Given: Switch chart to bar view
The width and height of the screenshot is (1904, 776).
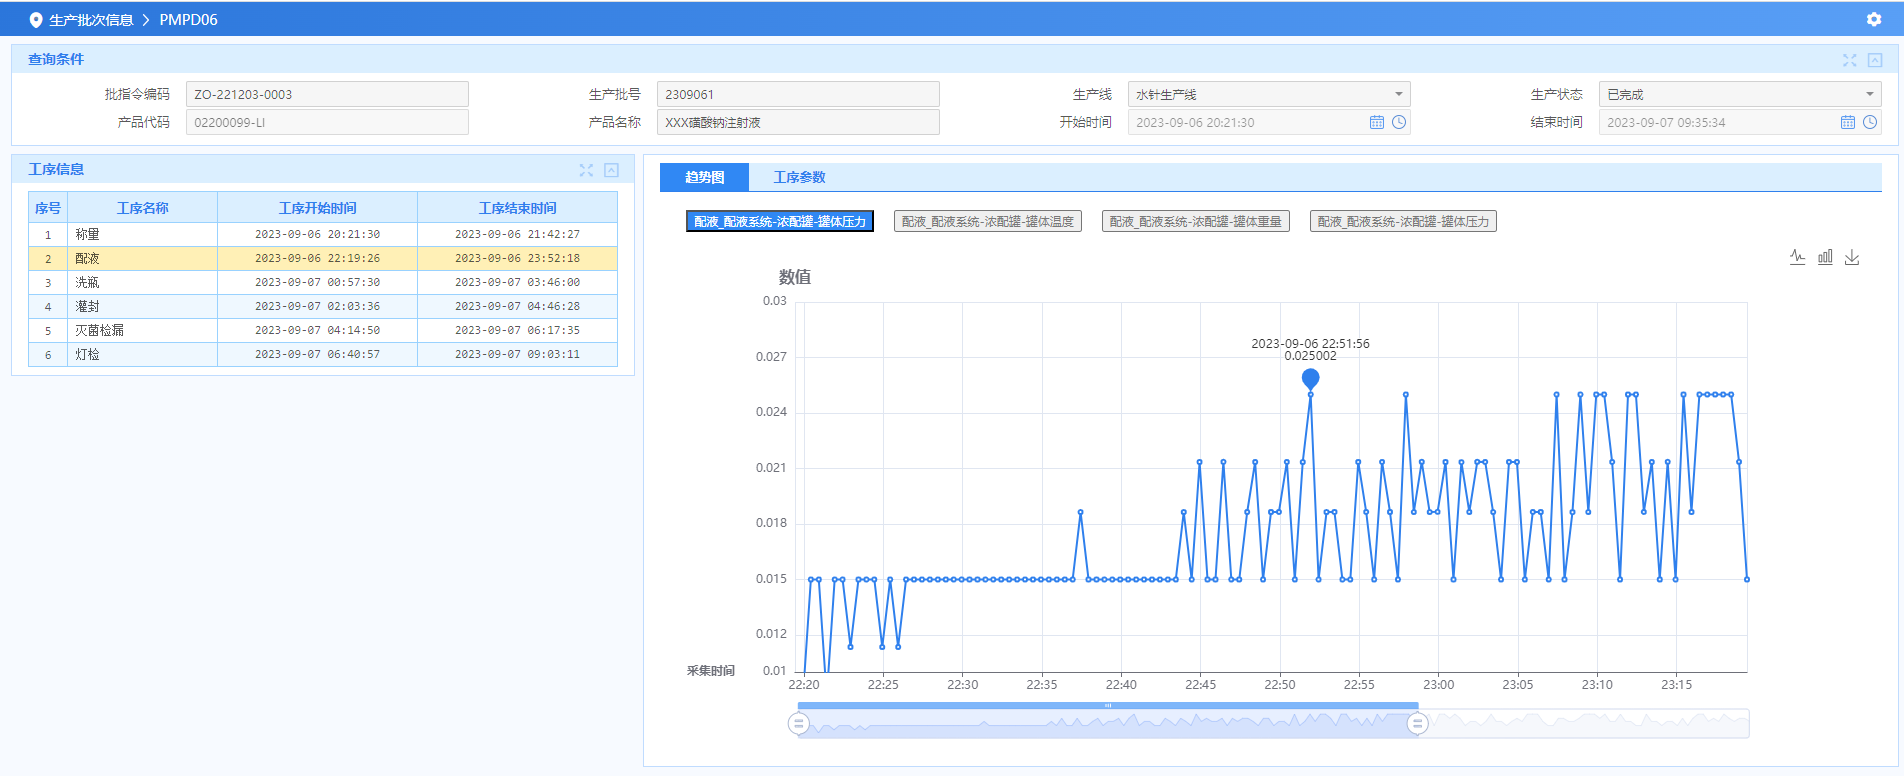Looking at the screenshot, I should (x=1825, y=257).
